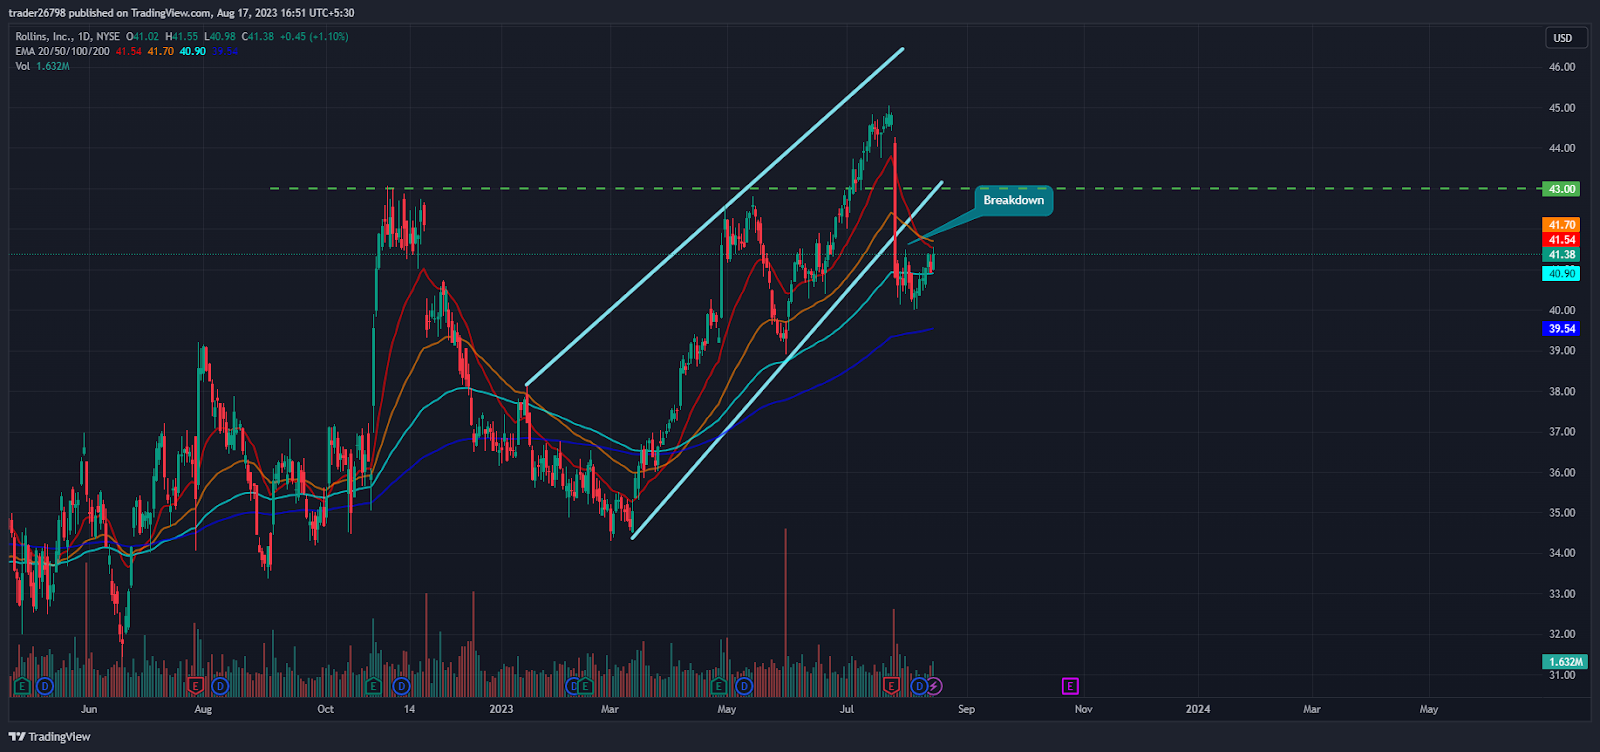
Task: Click the Nov label on time axis
Action: pyautogui.click(x=1083, y=709)
